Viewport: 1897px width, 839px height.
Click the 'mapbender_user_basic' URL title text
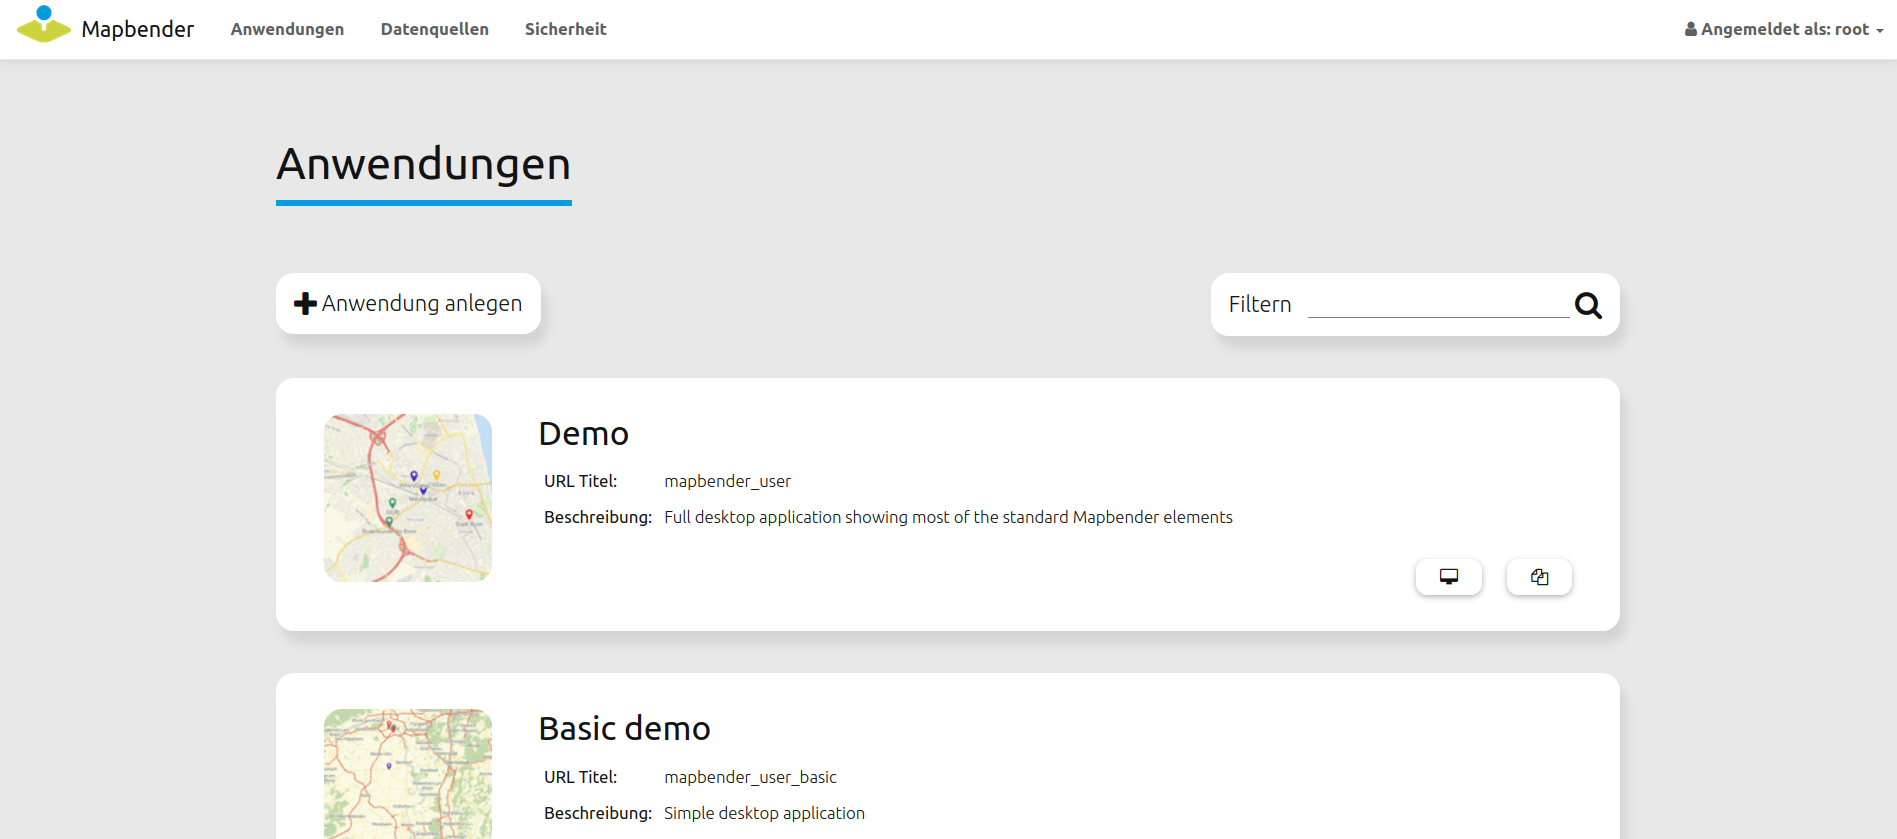[750, 778]
